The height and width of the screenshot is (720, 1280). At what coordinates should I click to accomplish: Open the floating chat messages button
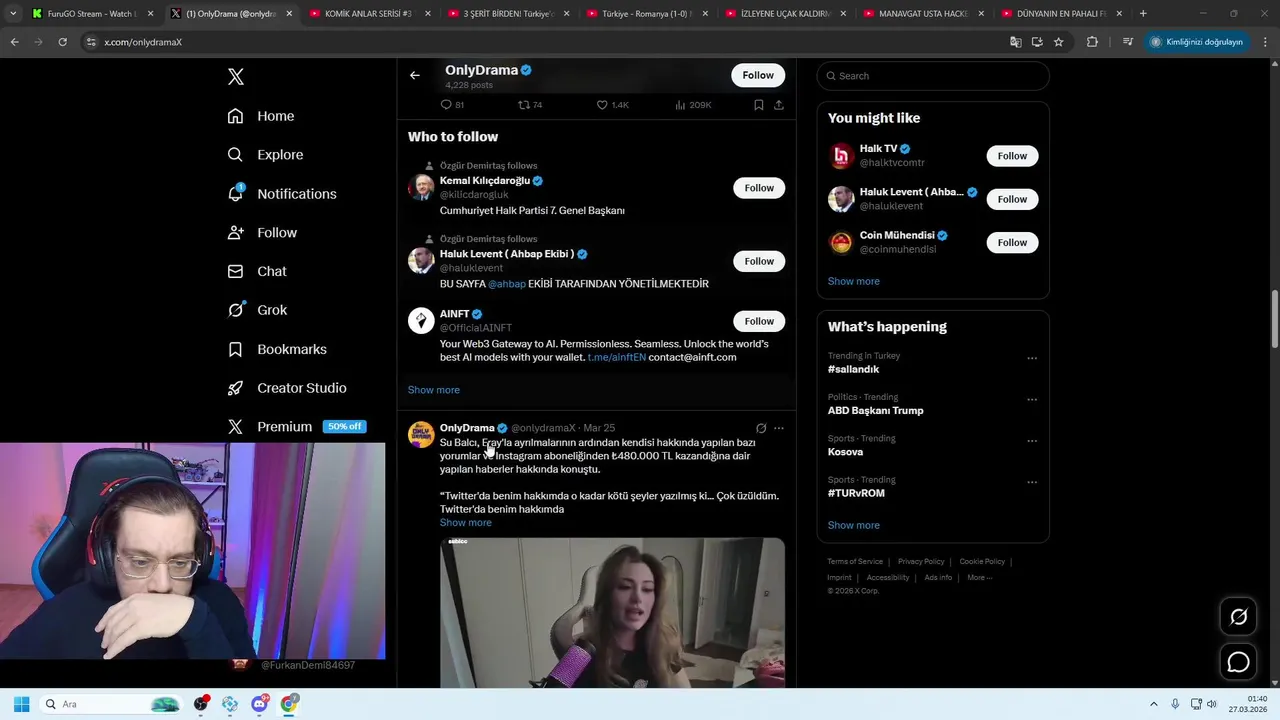[1238, 662]
